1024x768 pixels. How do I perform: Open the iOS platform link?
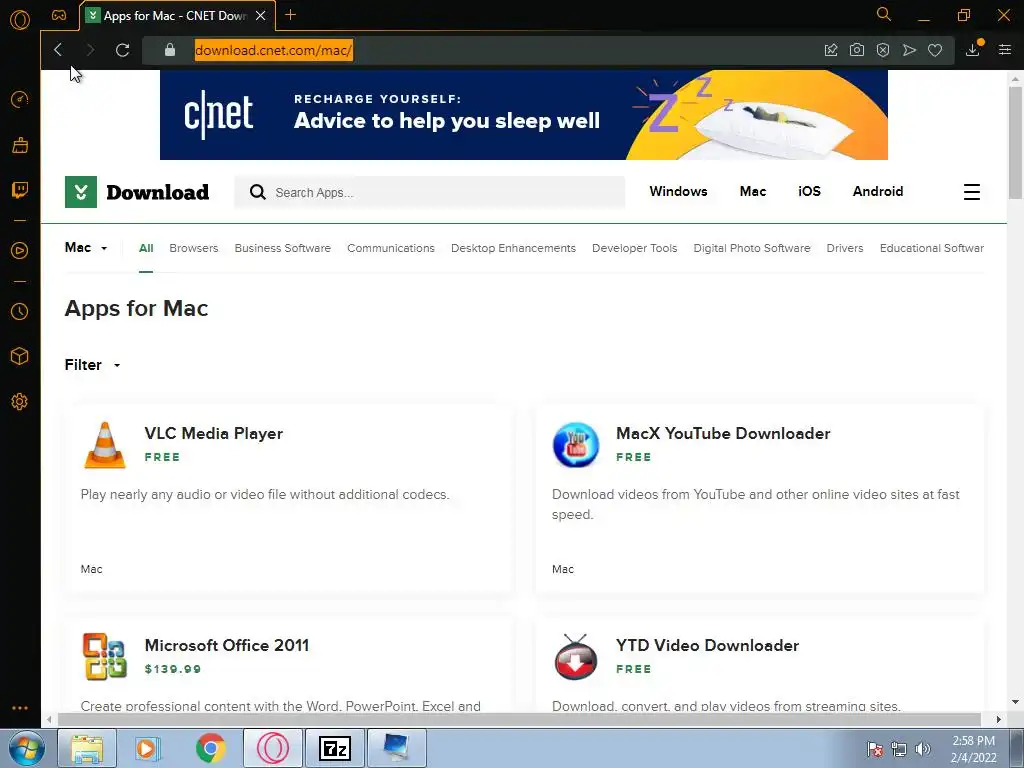(x=809, y=191)
